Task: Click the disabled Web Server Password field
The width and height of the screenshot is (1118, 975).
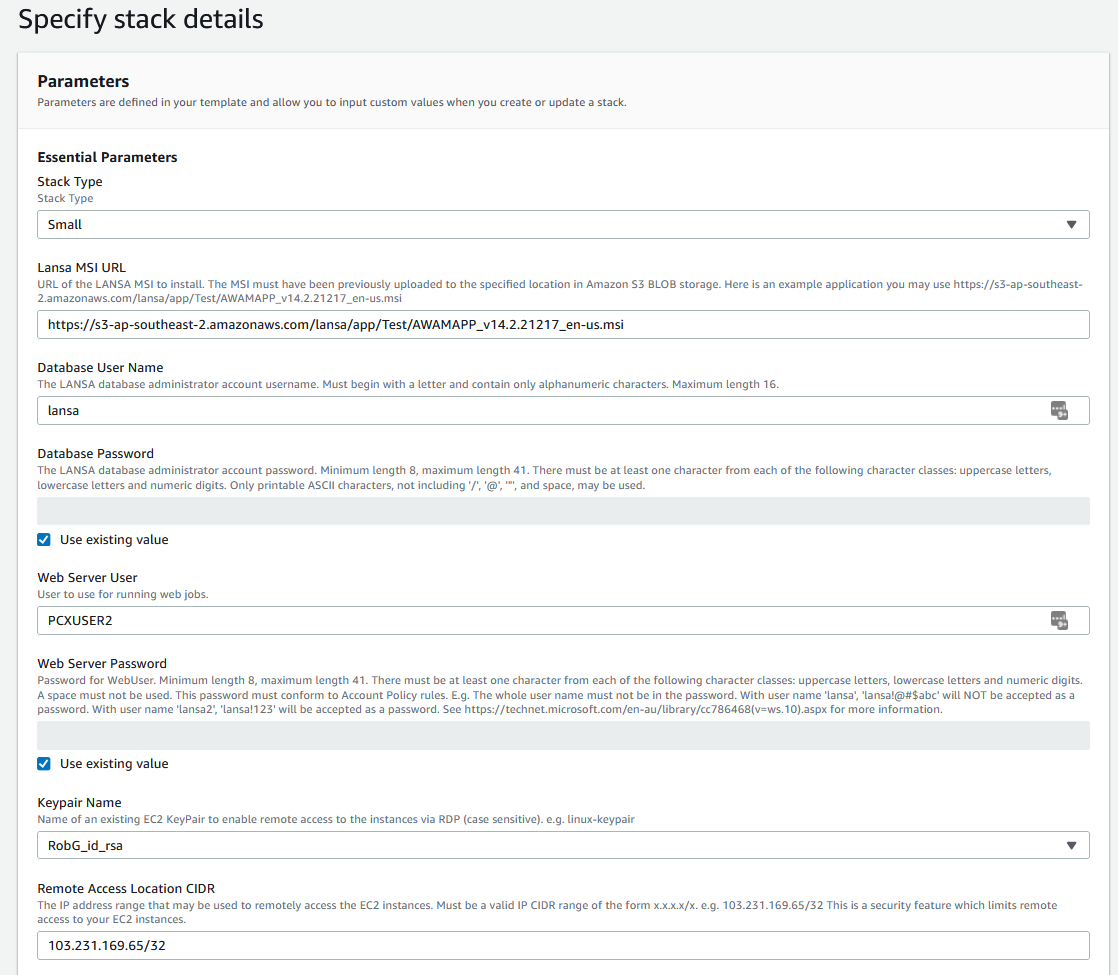Action: [563, 736]
